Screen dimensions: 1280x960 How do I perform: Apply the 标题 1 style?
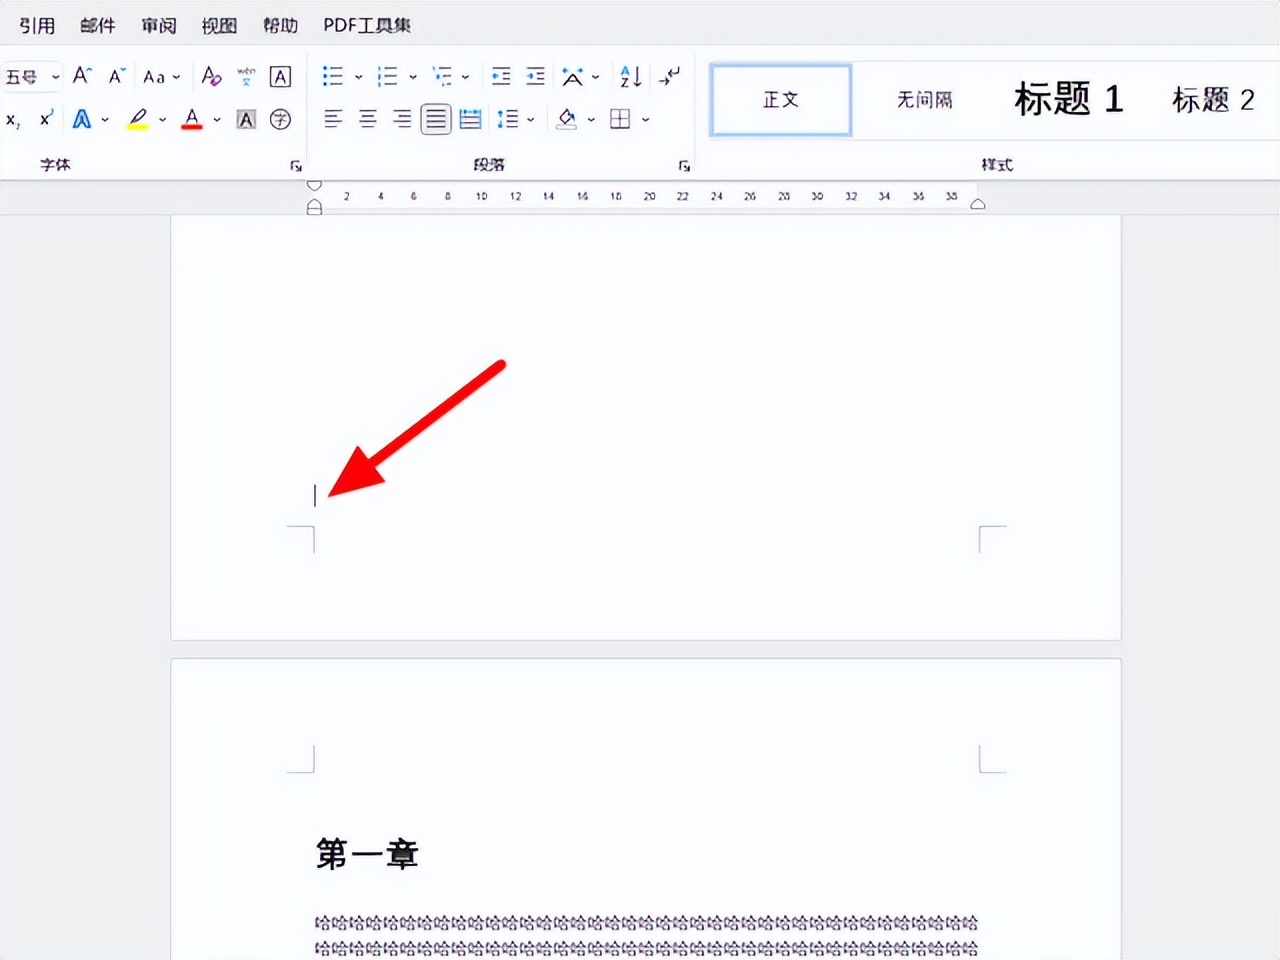pyautogui.click(x=1067, y=100)
